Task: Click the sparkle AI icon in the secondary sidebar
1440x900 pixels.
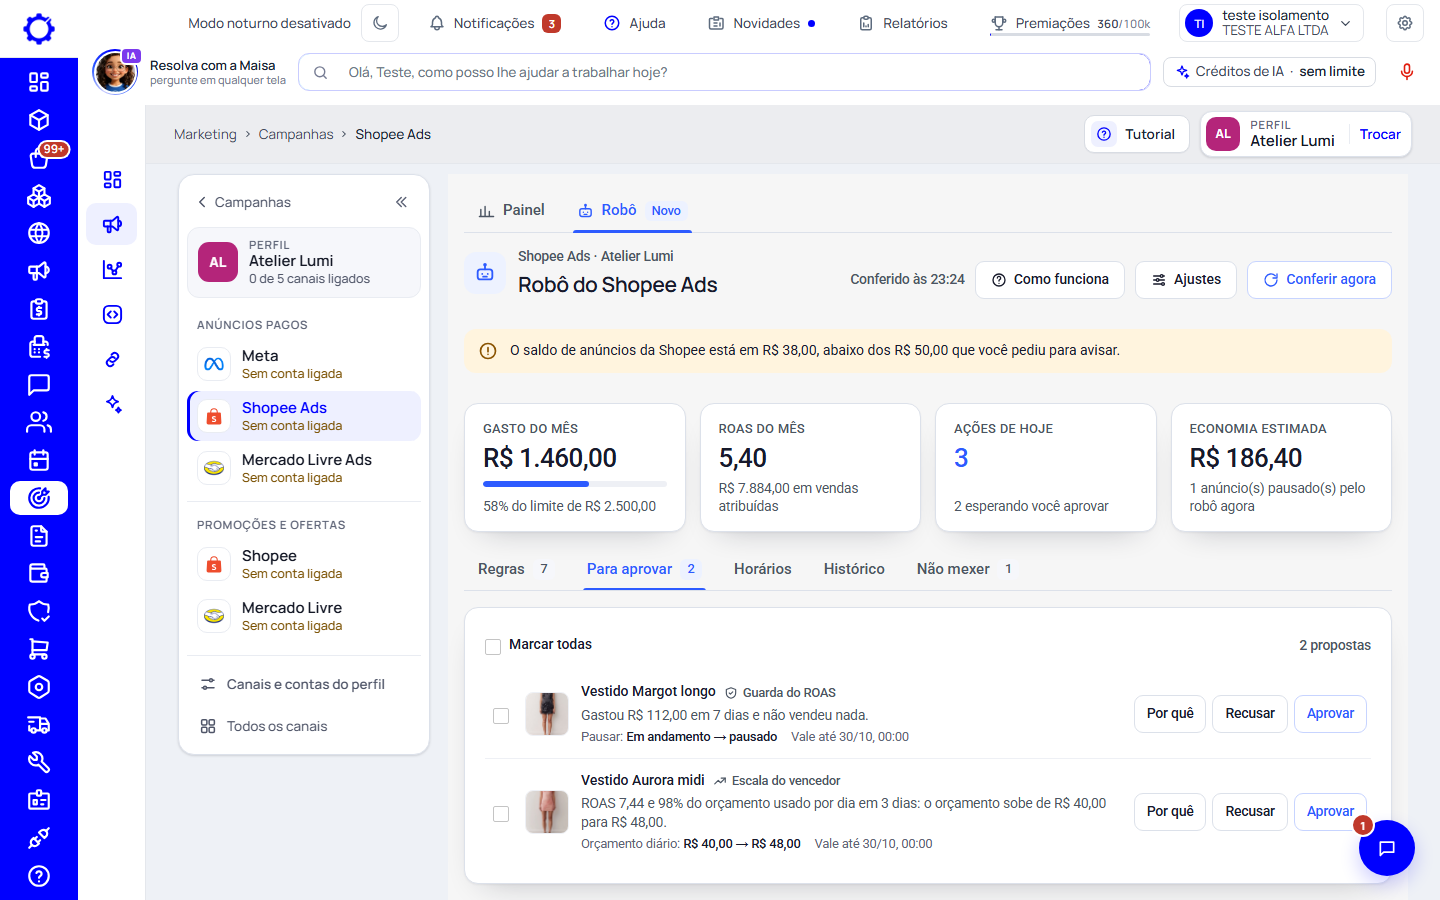Action: [113, 404]
